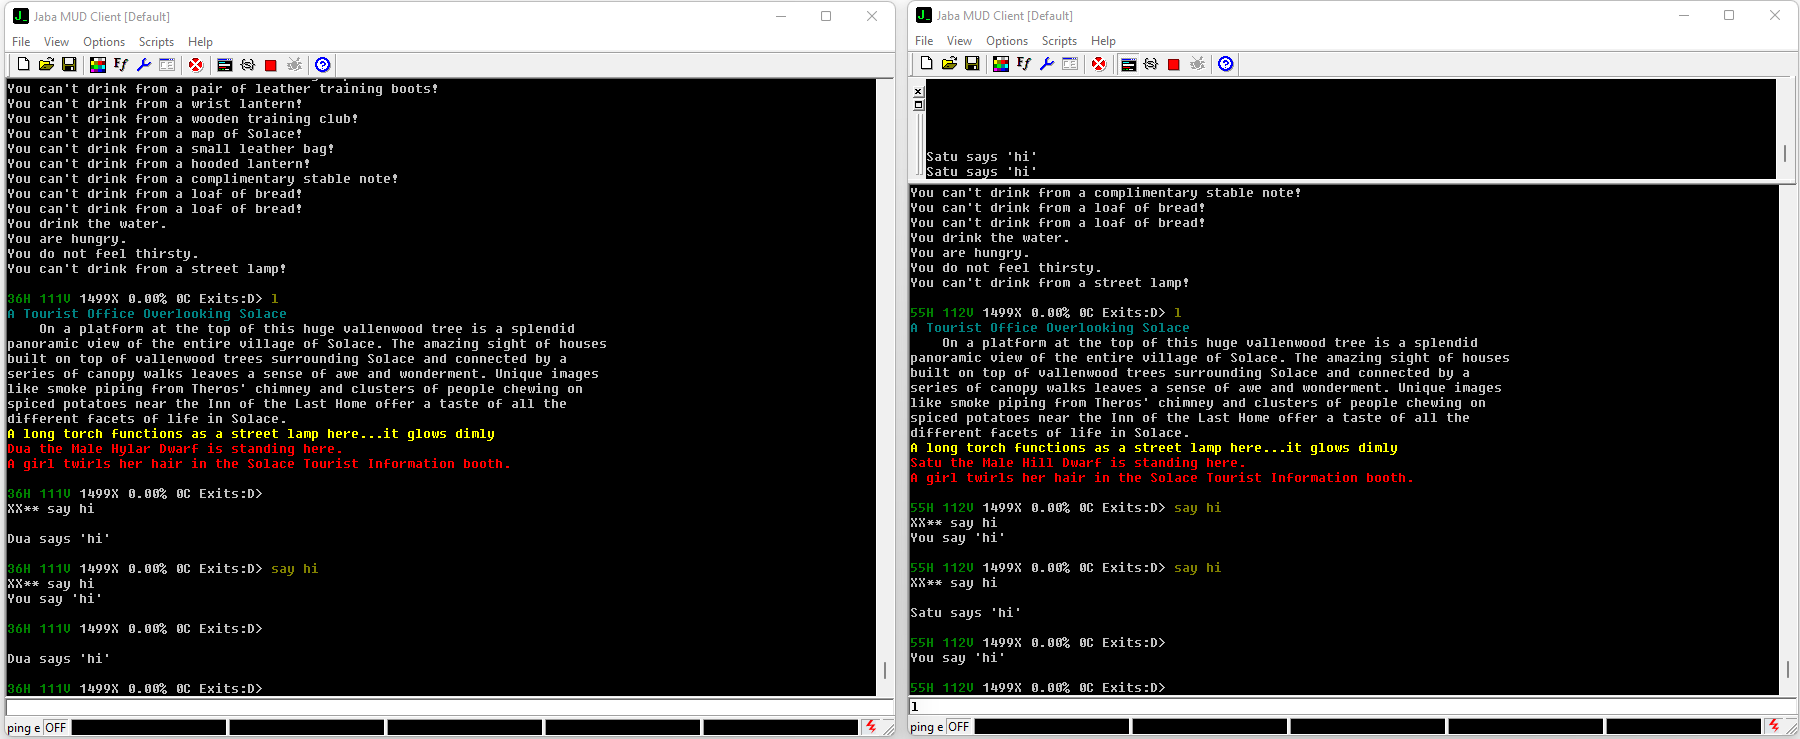Open Options menu in left window

(104, 42)
